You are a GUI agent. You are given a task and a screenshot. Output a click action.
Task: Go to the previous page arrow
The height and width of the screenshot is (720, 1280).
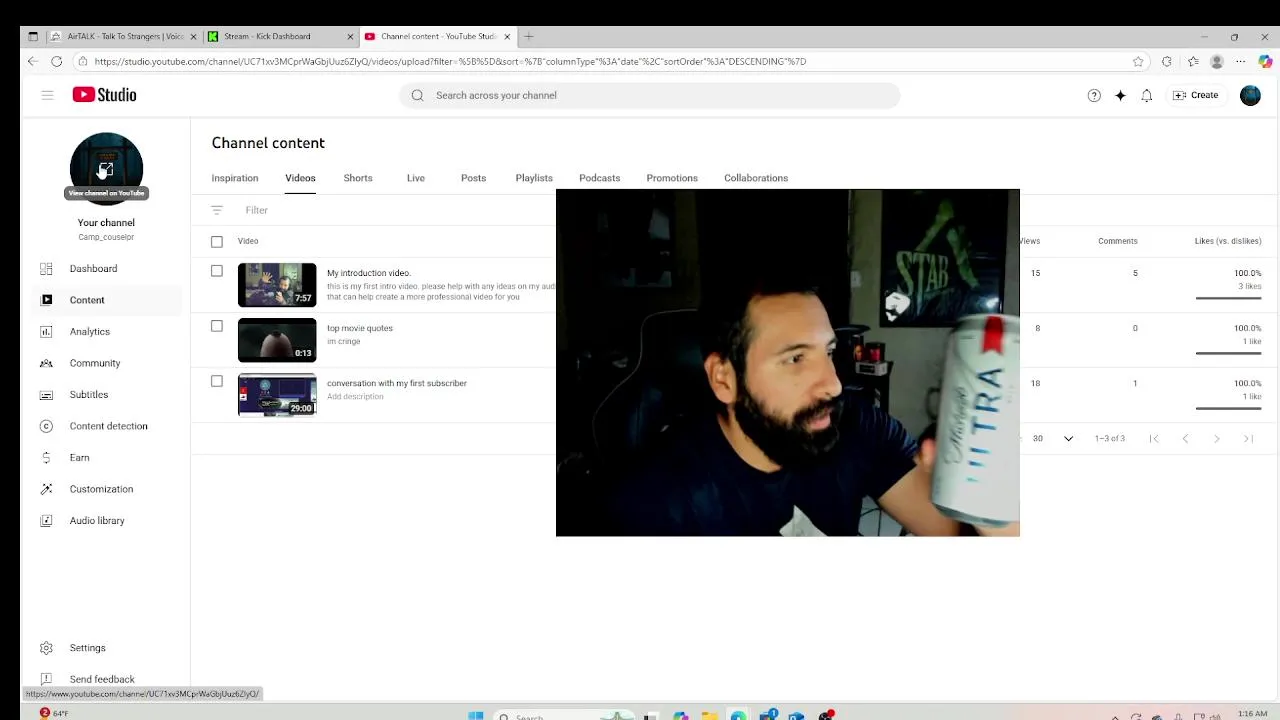1186,438
